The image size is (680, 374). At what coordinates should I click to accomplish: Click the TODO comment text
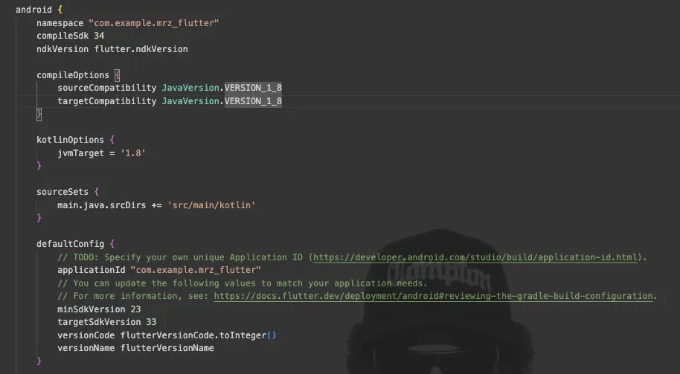pos(352,257)
